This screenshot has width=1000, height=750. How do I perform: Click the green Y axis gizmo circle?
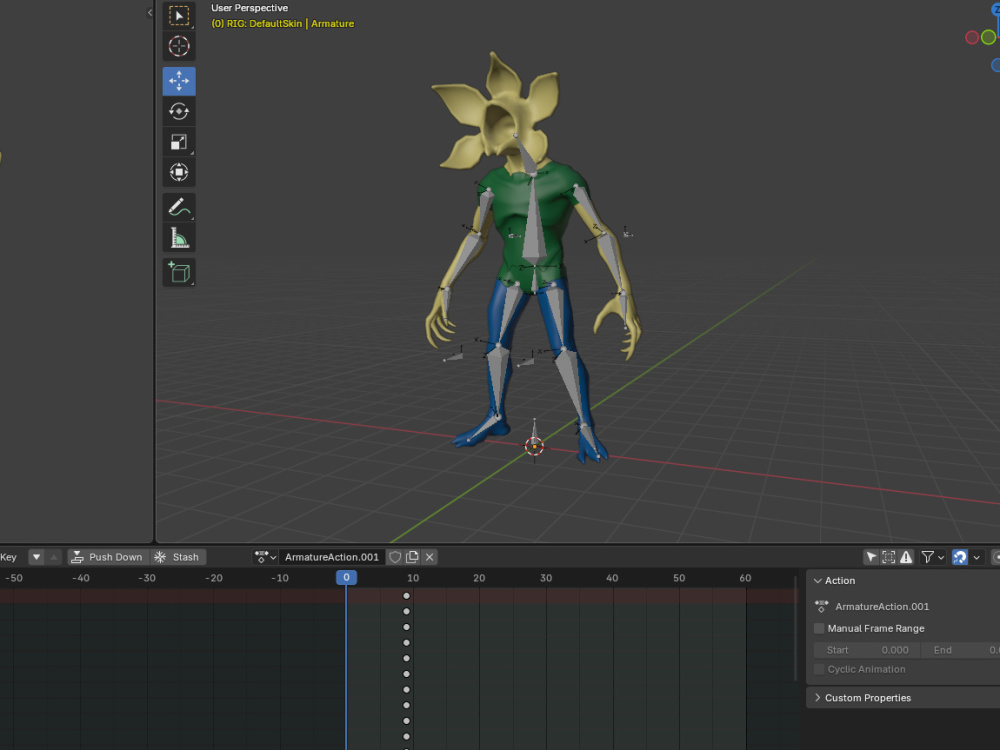[x=988, y=37]
